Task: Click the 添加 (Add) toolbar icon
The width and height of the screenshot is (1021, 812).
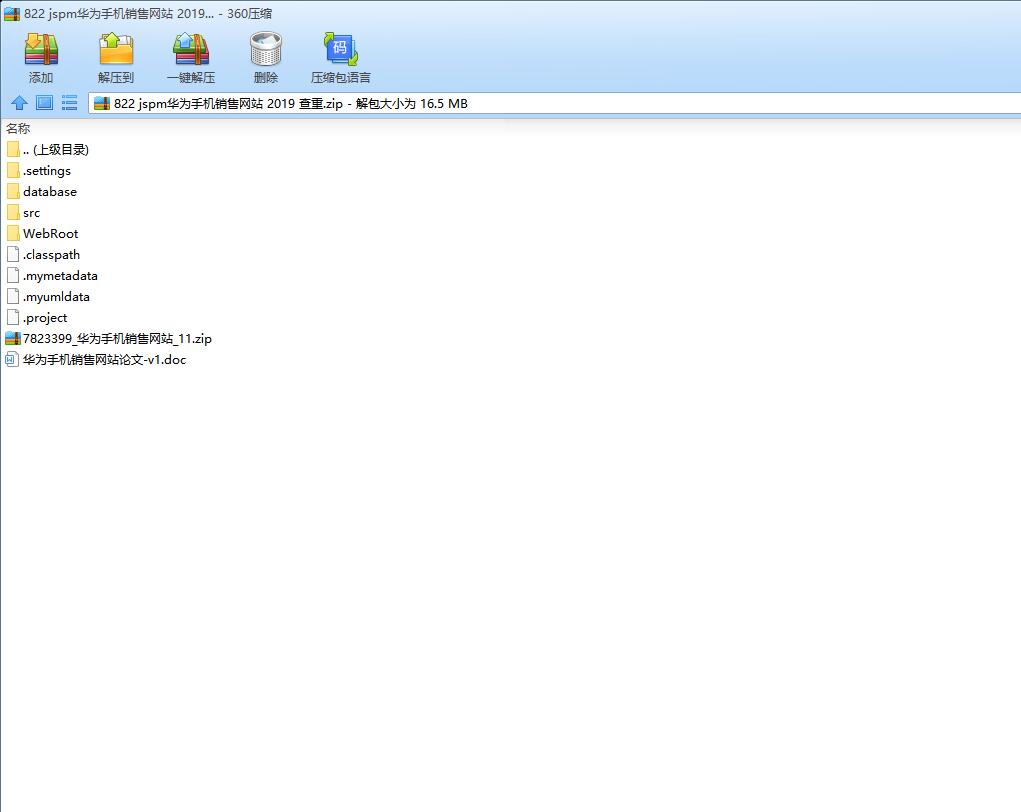Action: coord(41,49)
